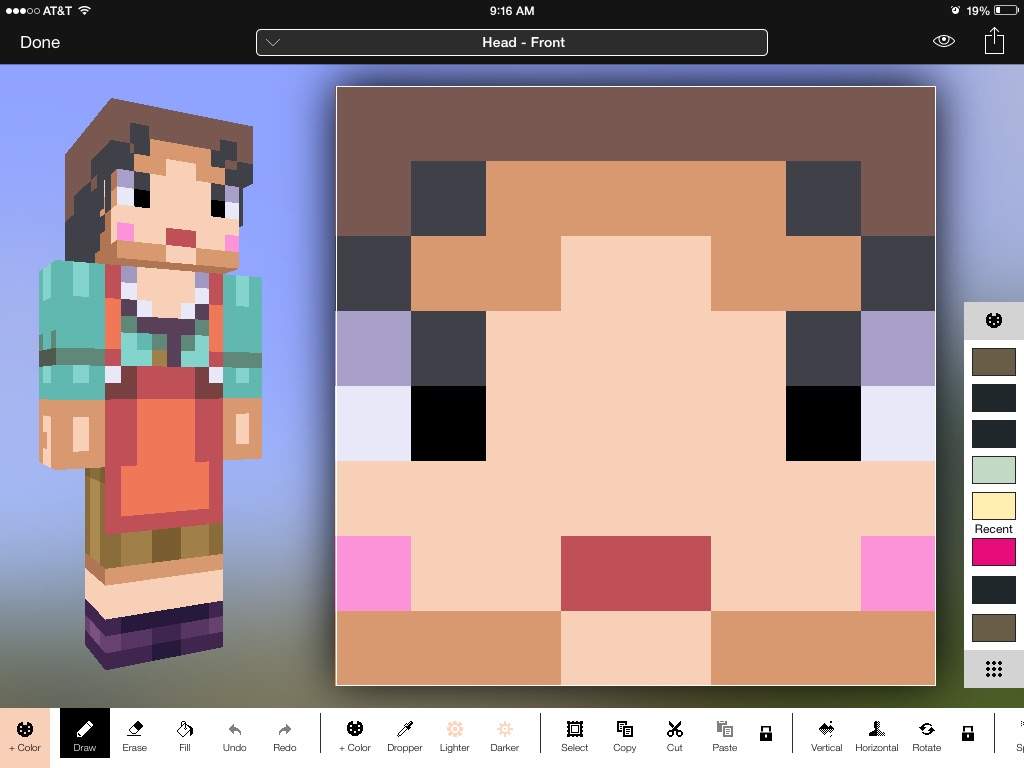Image resolution: width=1024 pixels, height=768 pixels.
Task: Open the Head - Front part dropdown
Action: [511, 42]
